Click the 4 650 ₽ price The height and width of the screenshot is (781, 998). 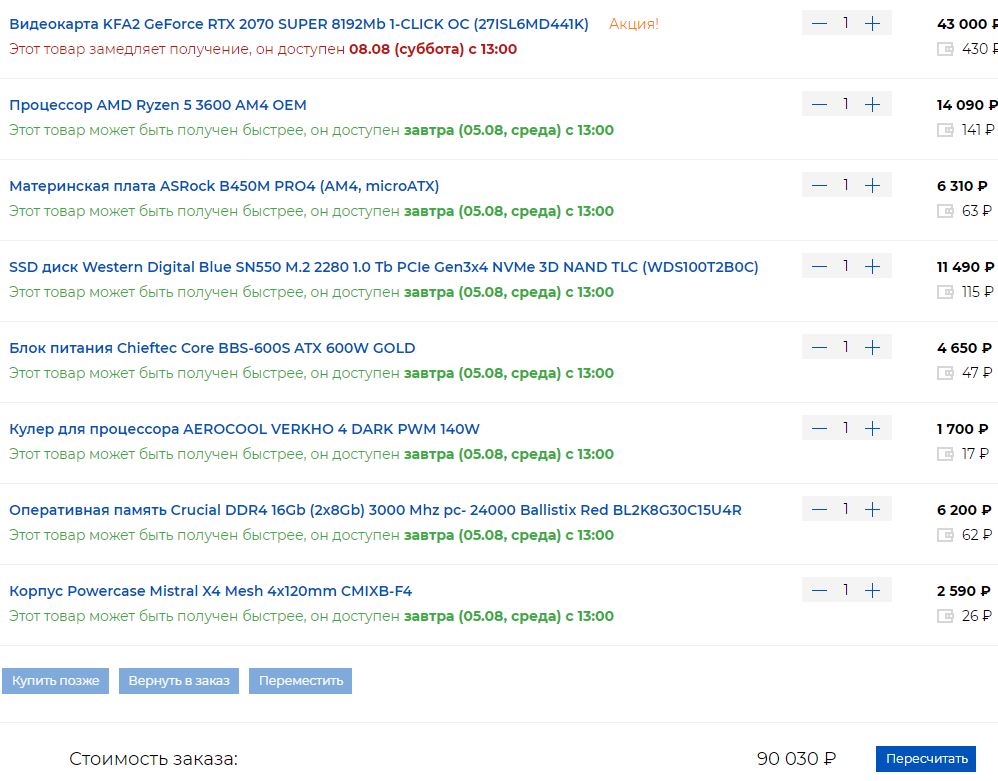[x=964, y=348]
